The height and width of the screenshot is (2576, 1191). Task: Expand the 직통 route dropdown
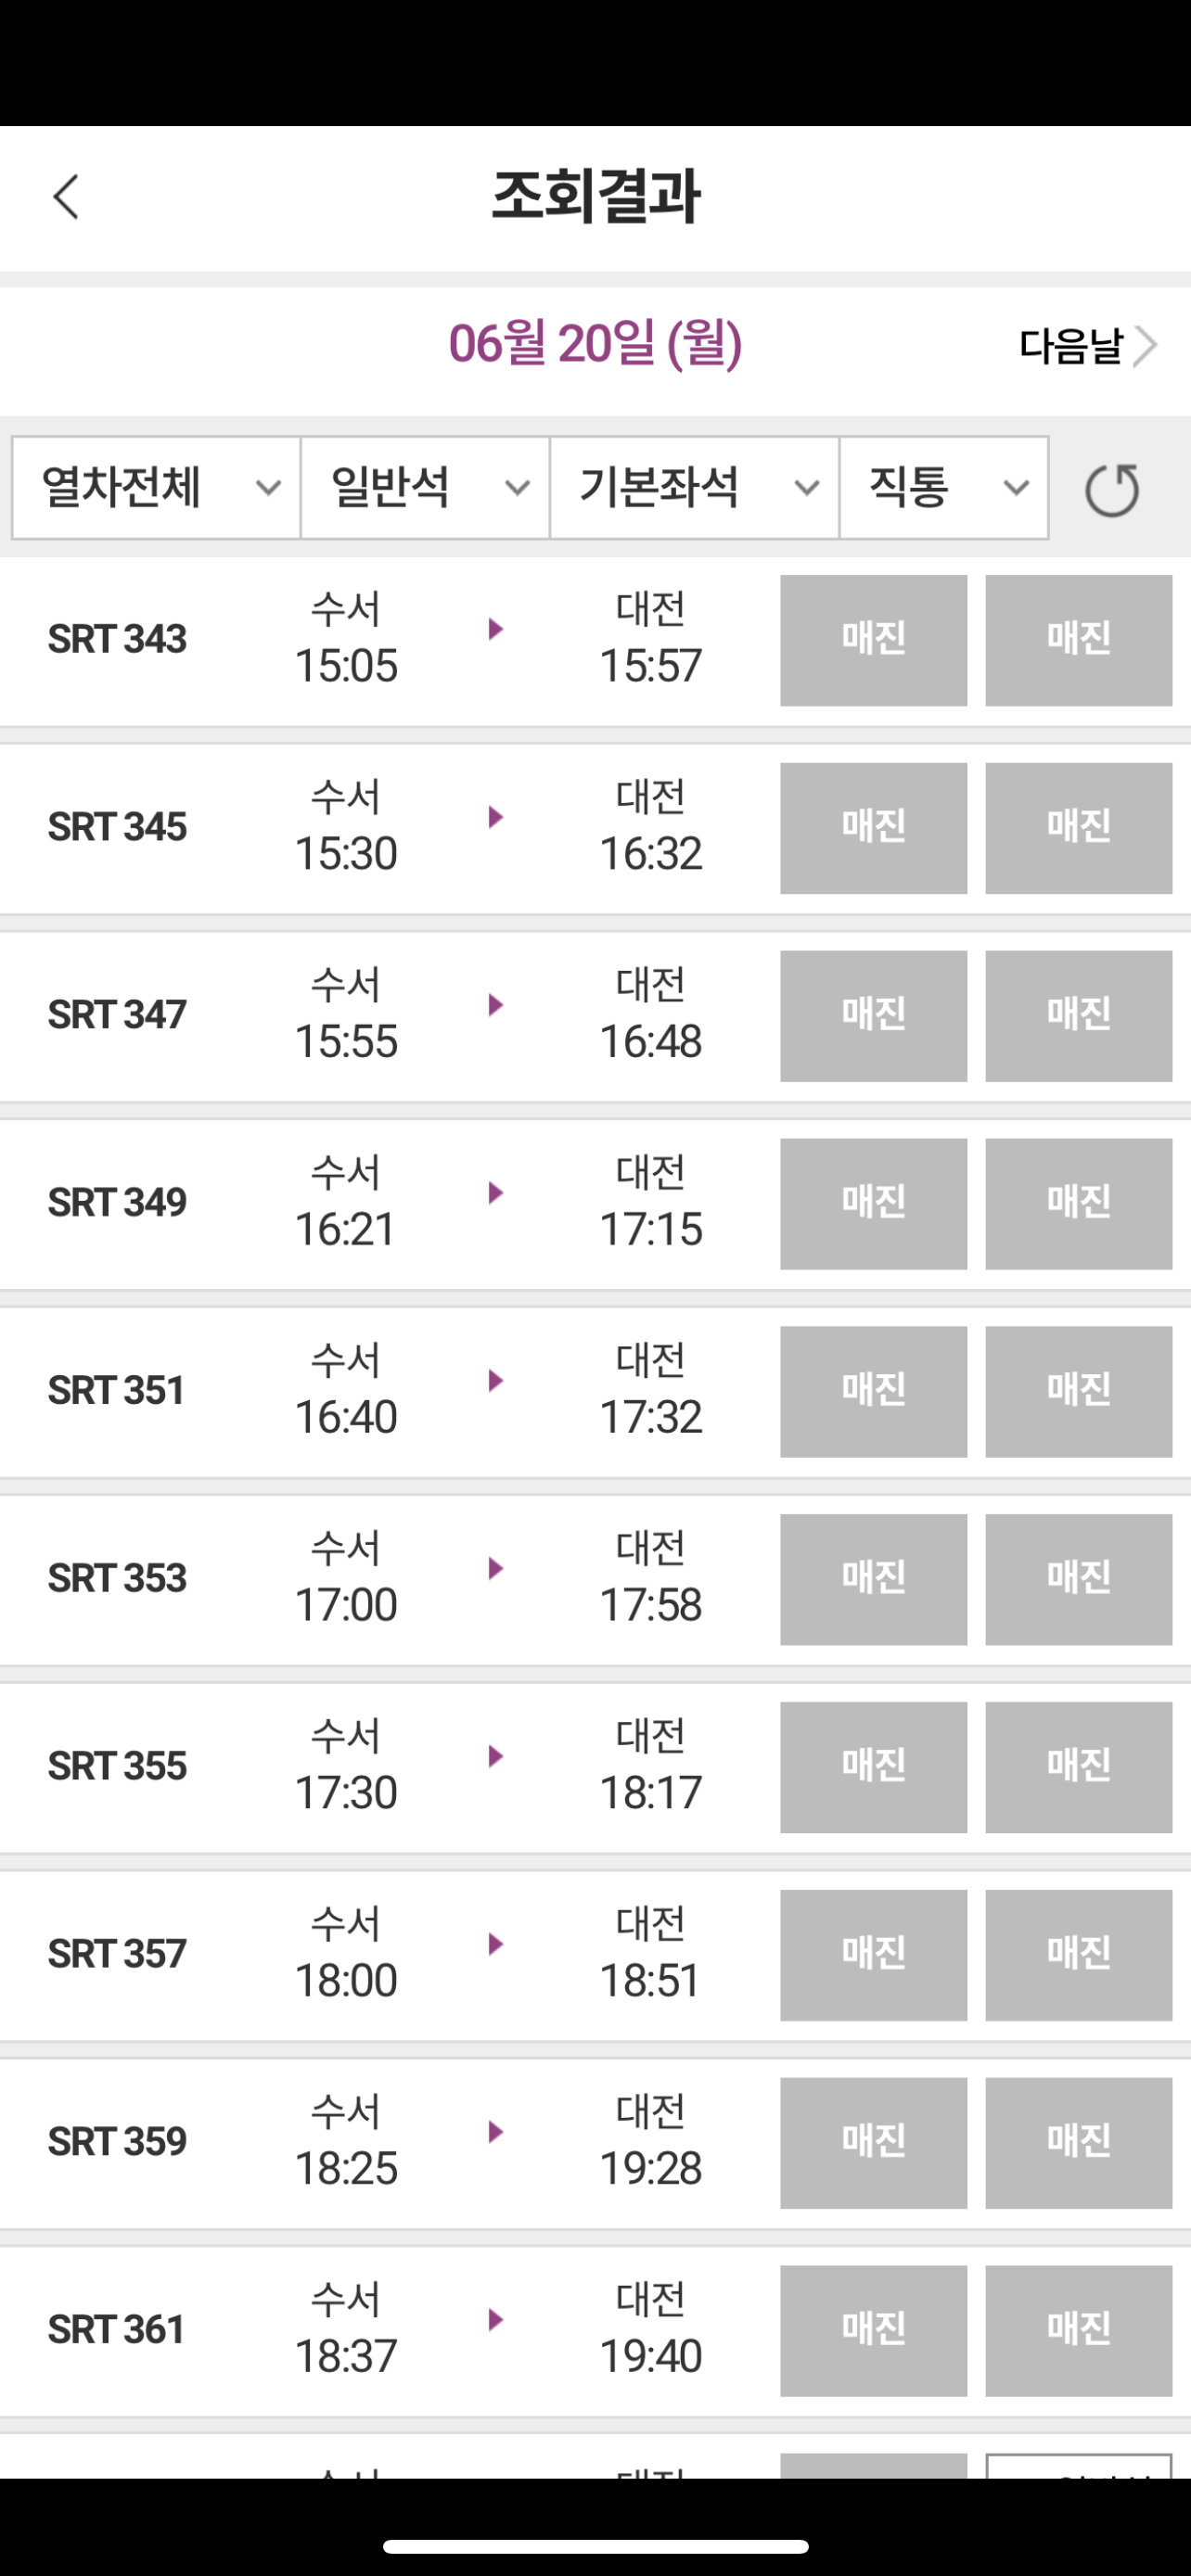click(x=944, y=488)
